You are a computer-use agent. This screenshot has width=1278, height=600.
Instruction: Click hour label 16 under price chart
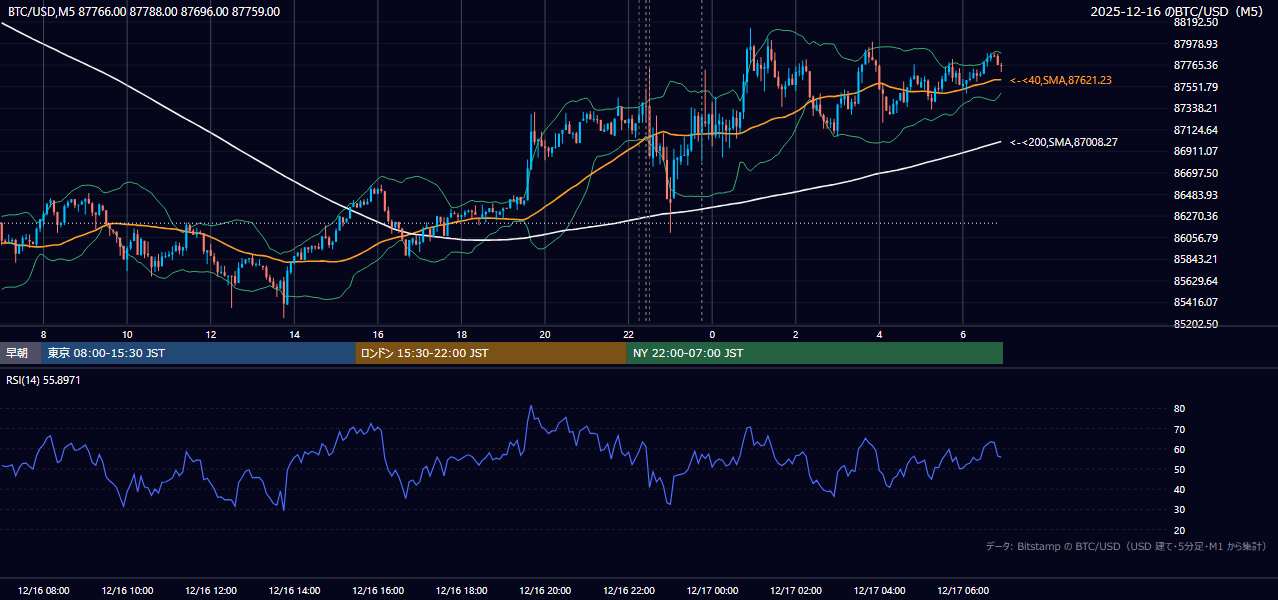click(378, 334)
